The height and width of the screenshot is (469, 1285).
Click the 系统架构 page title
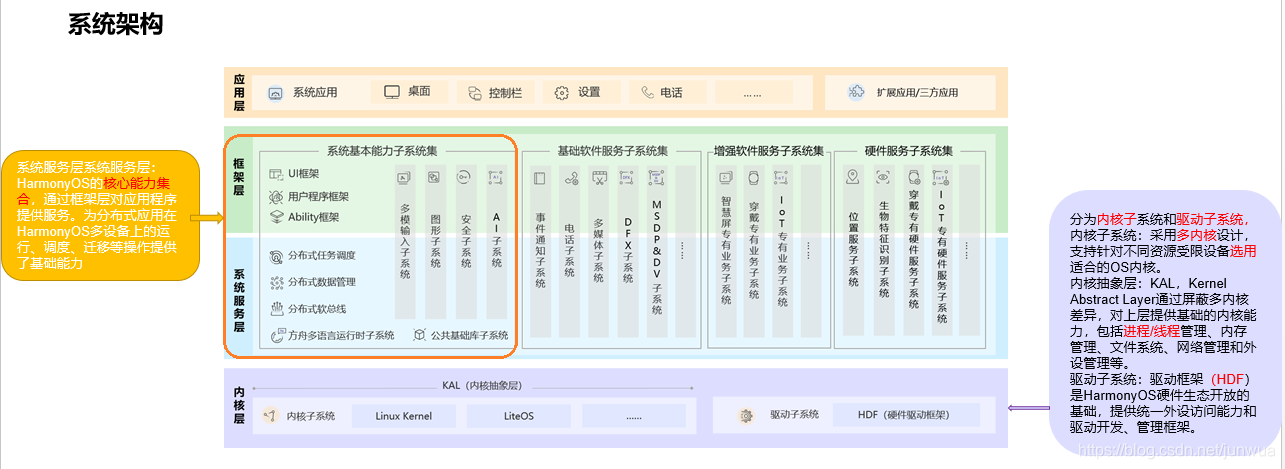point(115,24)
